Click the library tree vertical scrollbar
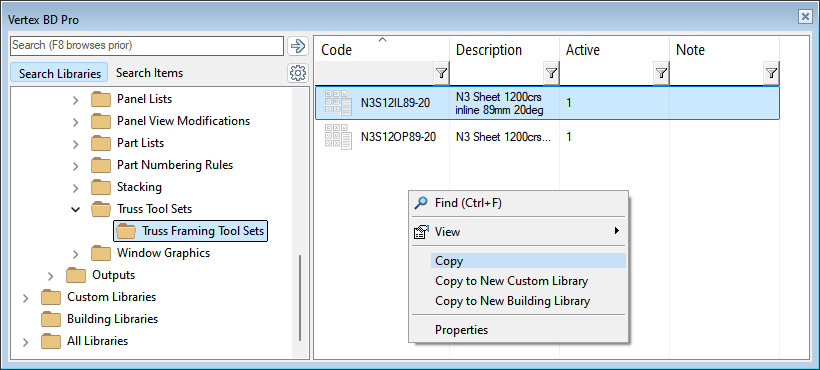The width and height of the screenshot is (820, 370). 300,298
